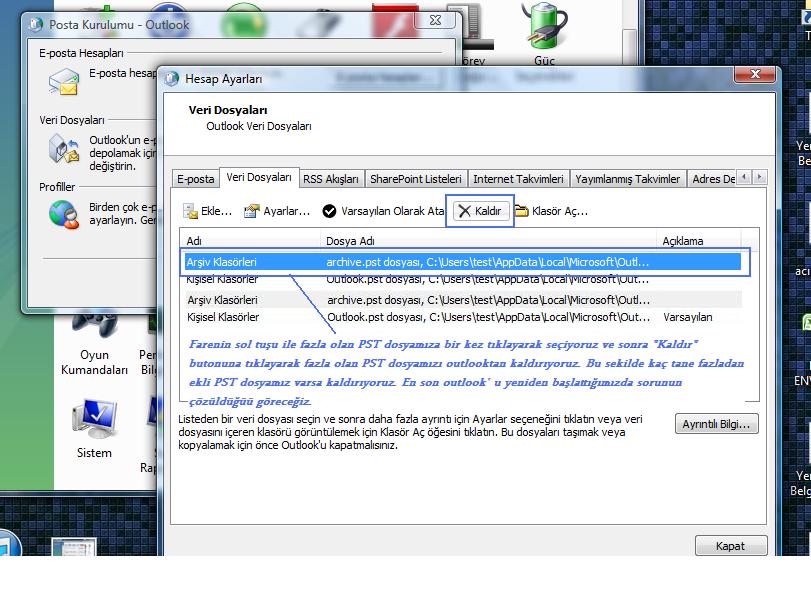Switch to the E-posta tab
Screen dimensions: 811x604
pos(196,179)
